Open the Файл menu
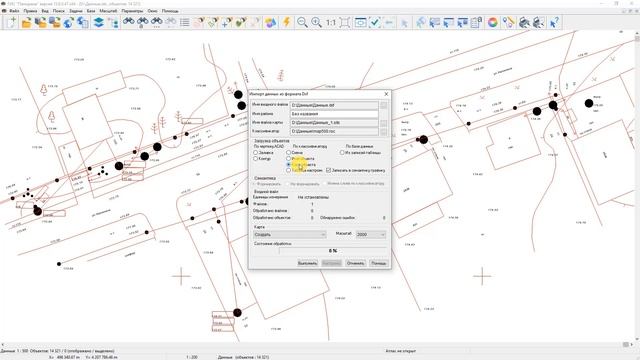Screen dimensions: 640x360 (14, 11)
